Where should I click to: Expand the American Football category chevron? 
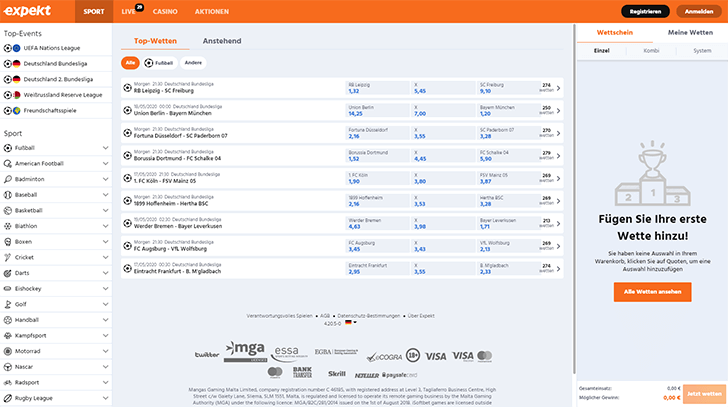(105, 163)
